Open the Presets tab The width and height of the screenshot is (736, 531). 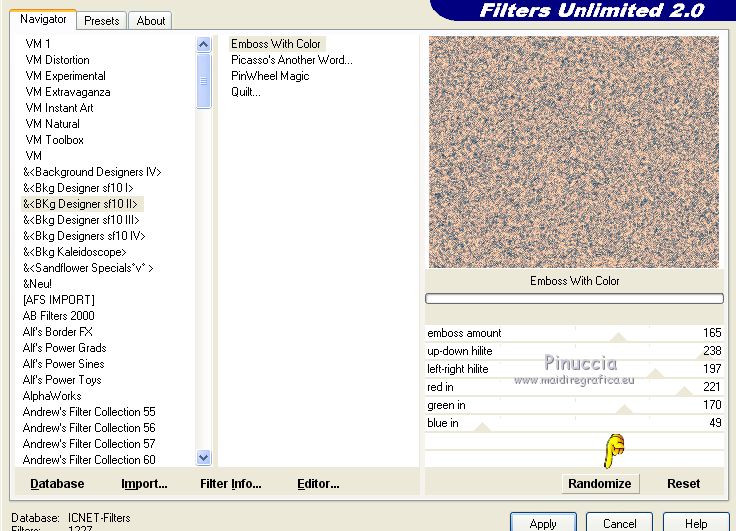click(101, 21)
